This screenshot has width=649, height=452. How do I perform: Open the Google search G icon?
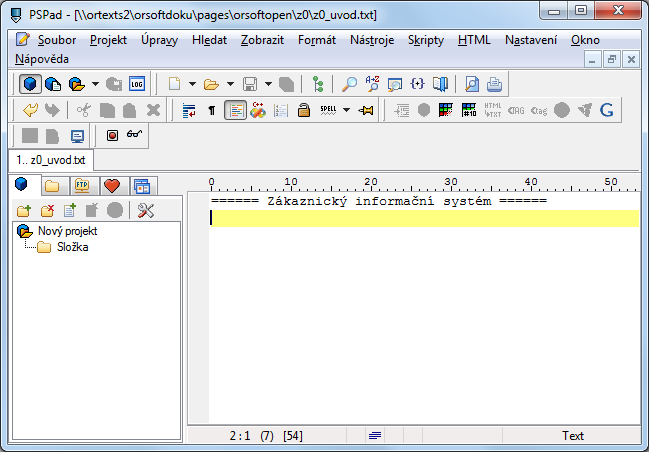(606, 110)
